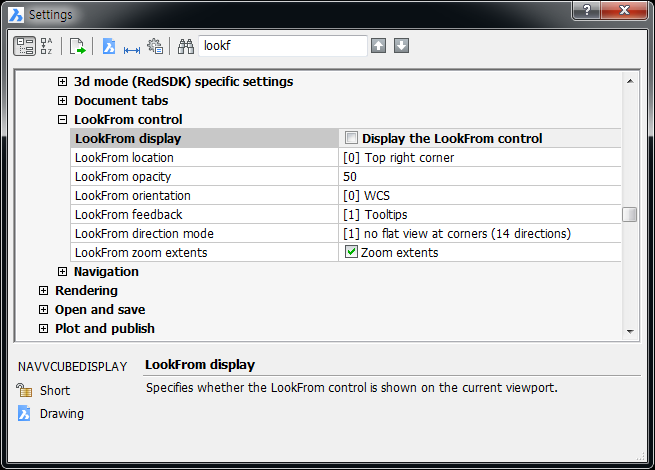Click the BricsCAD logo in title bar

point(16,14)
